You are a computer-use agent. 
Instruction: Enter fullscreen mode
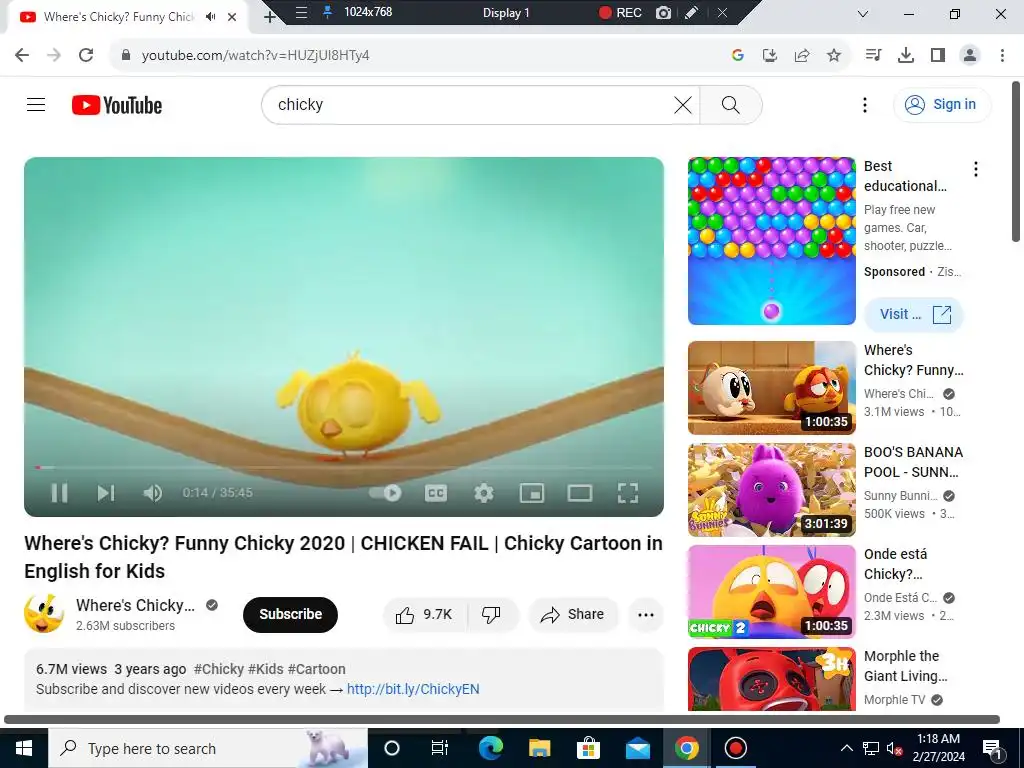[x=628, y=493]
